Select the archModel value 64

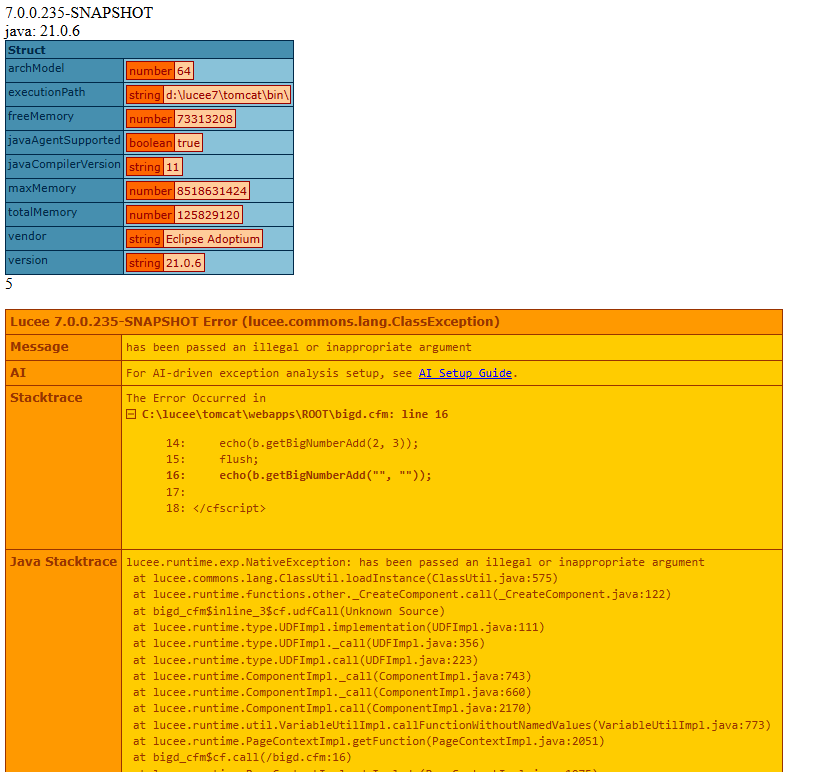[x=184, y=71]
